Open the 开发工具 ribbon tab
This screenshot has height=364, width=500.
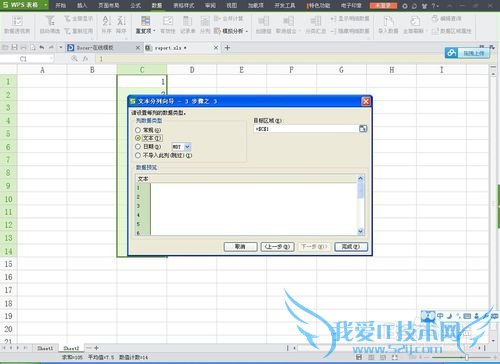(x=285, y=6)
